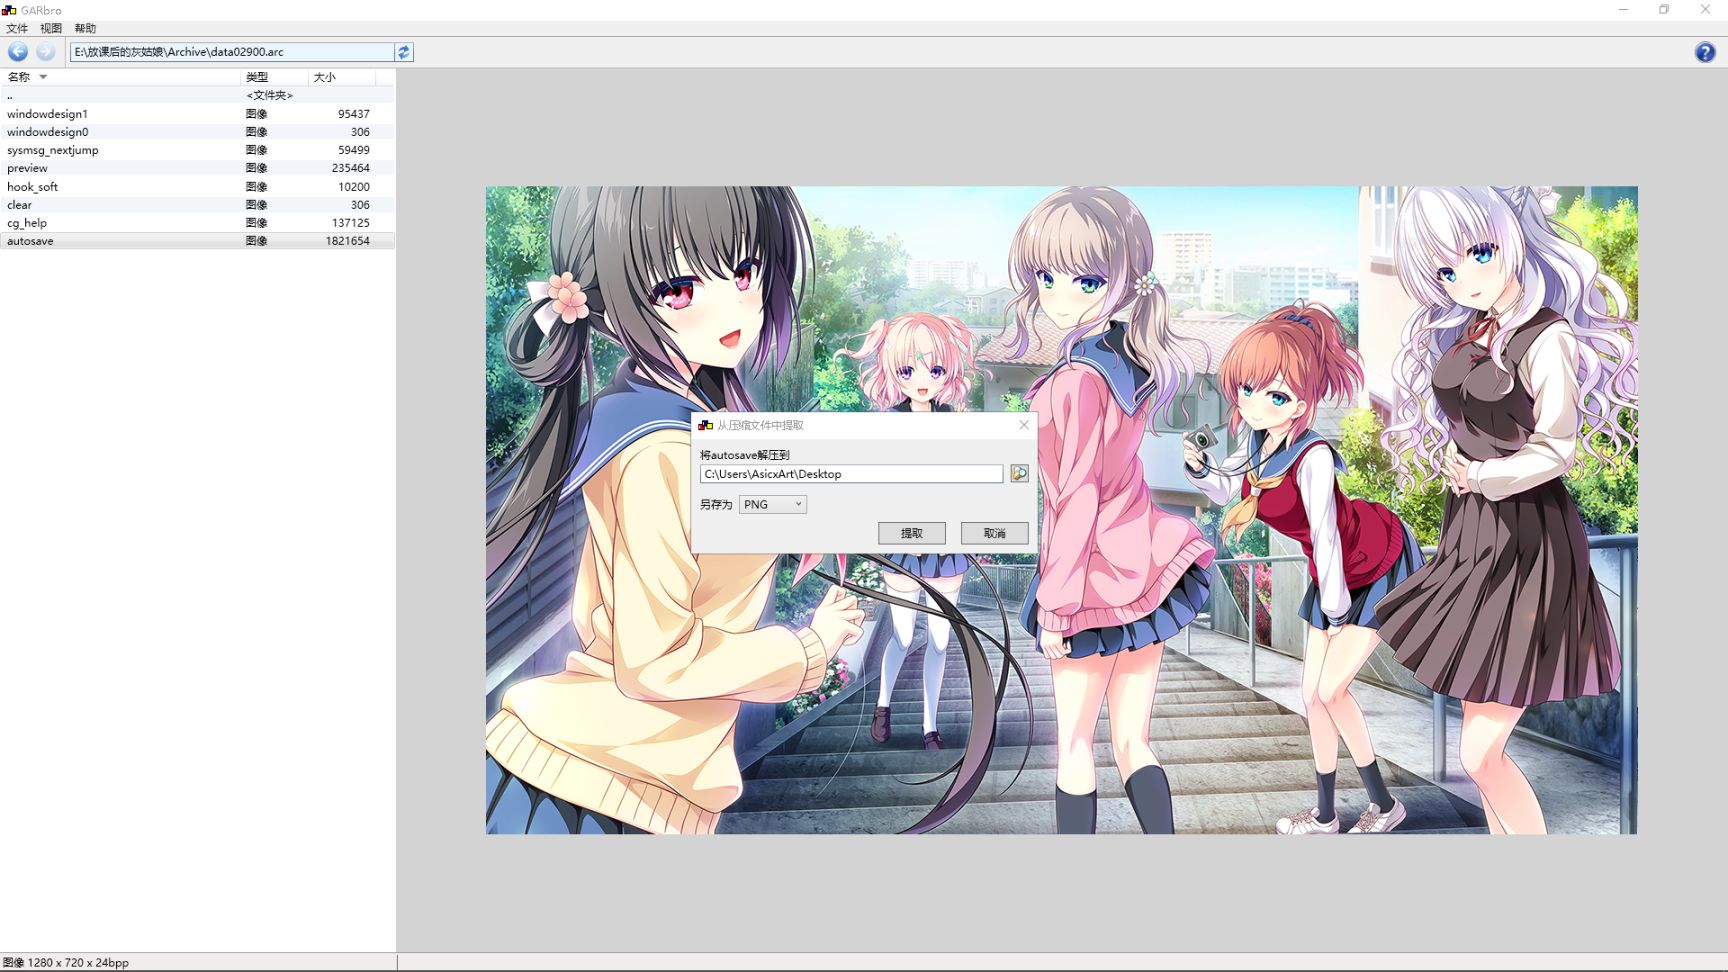
Task: Click the blue Back arrow button
Action: point(18,52)
